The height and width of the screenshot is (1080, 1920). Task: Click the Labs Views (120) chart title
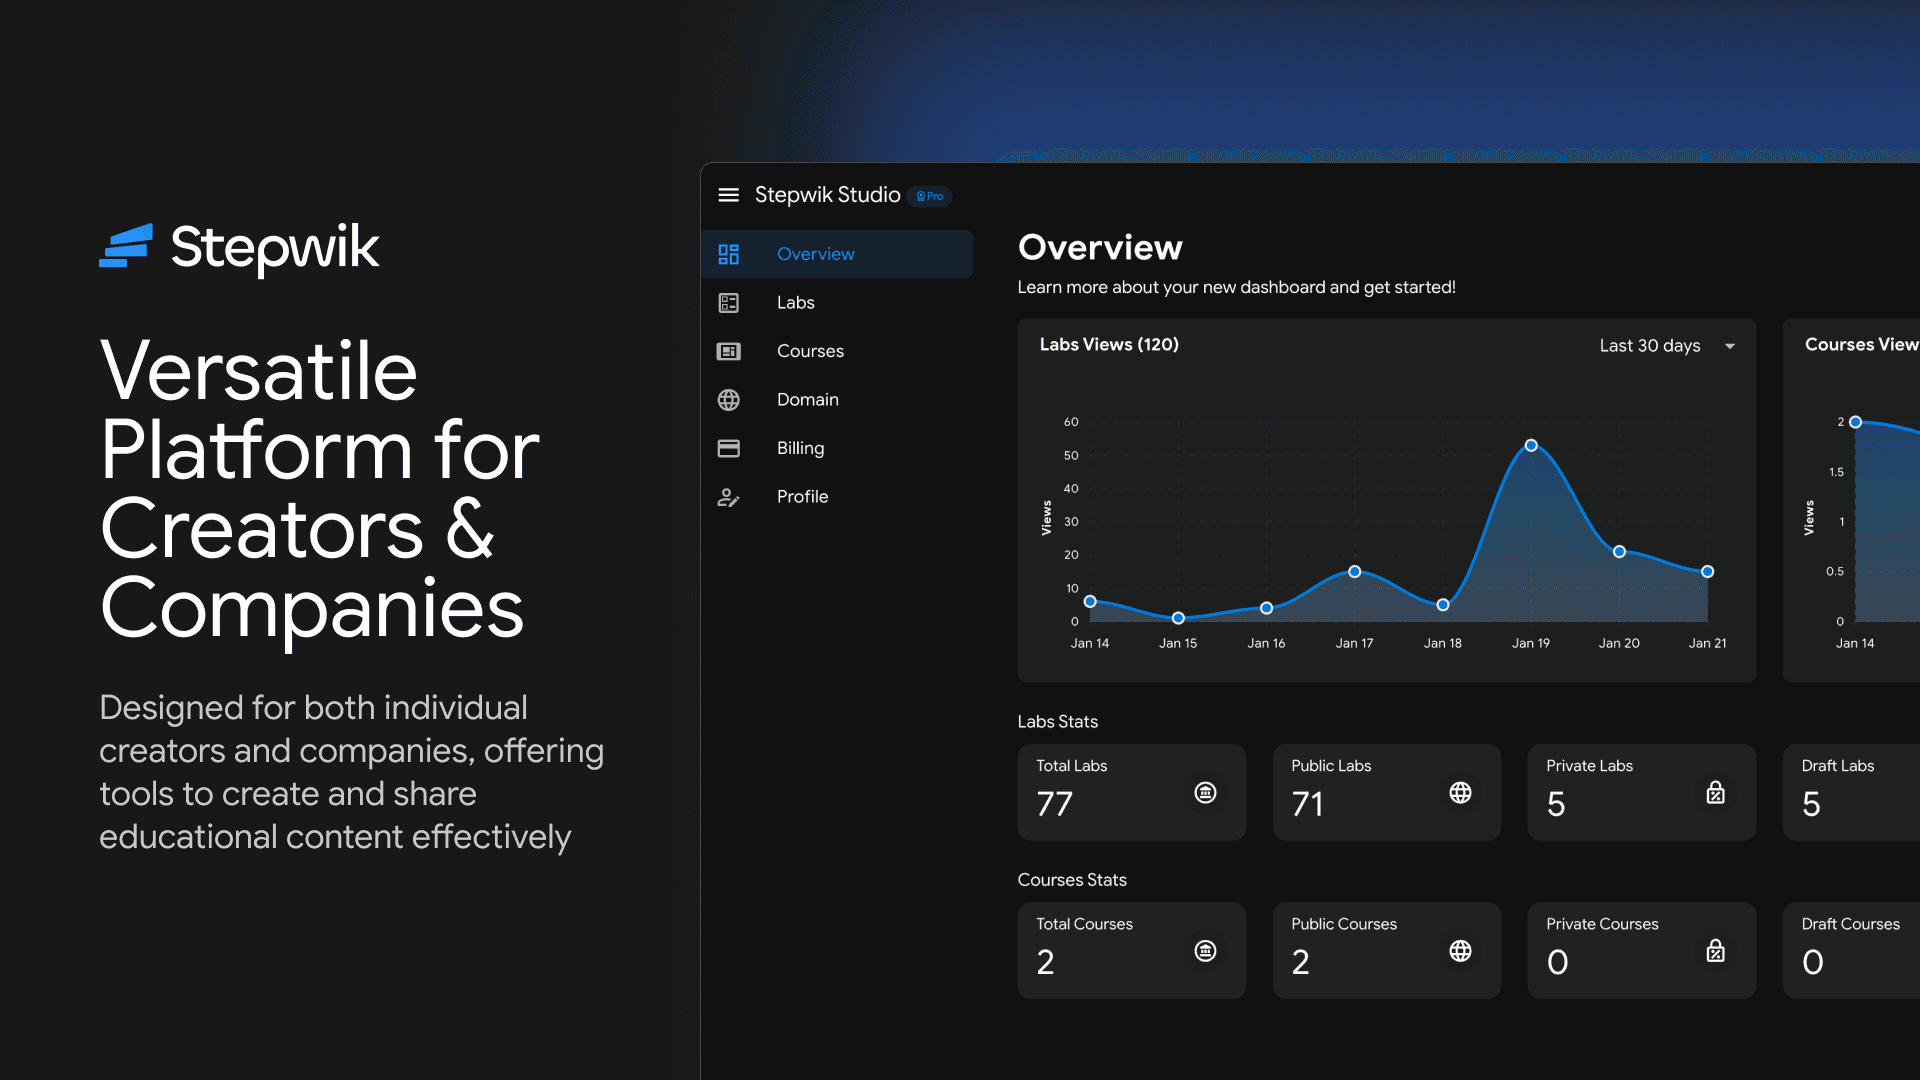1109,344
